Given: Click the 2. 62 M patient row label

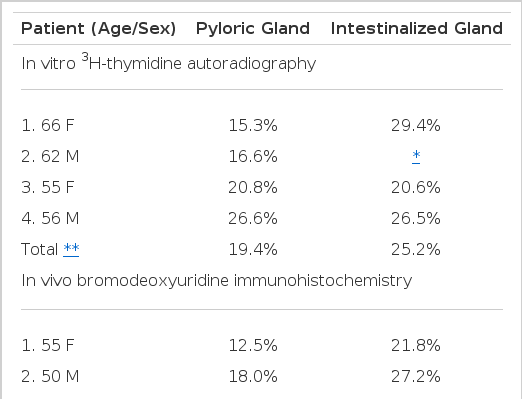Looking at the screenshot, I should pyautogui.click(x=50, y=156).
